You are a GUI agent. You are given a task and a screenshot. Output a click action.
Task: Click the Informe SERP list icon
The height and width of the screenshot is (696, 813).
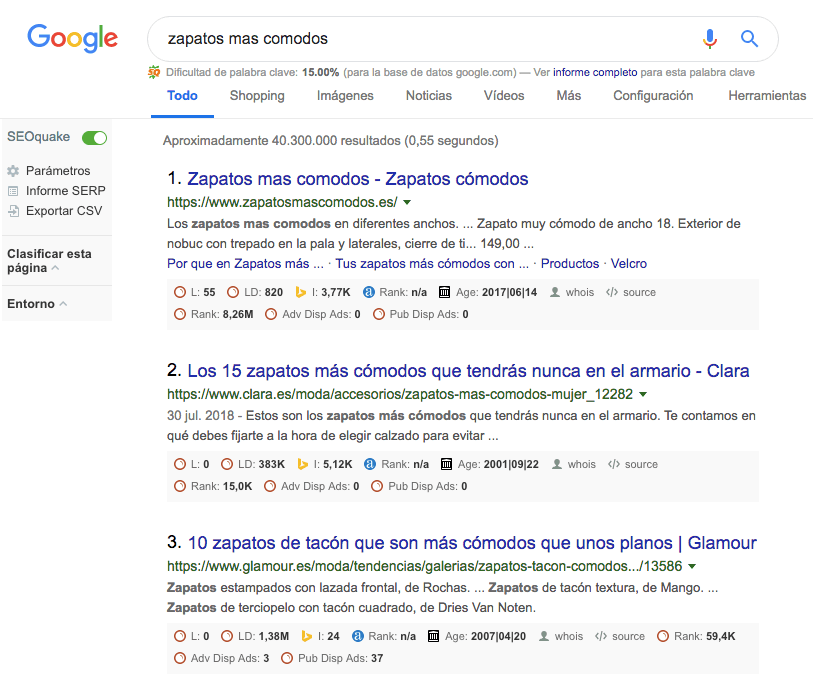coord(13,191)
